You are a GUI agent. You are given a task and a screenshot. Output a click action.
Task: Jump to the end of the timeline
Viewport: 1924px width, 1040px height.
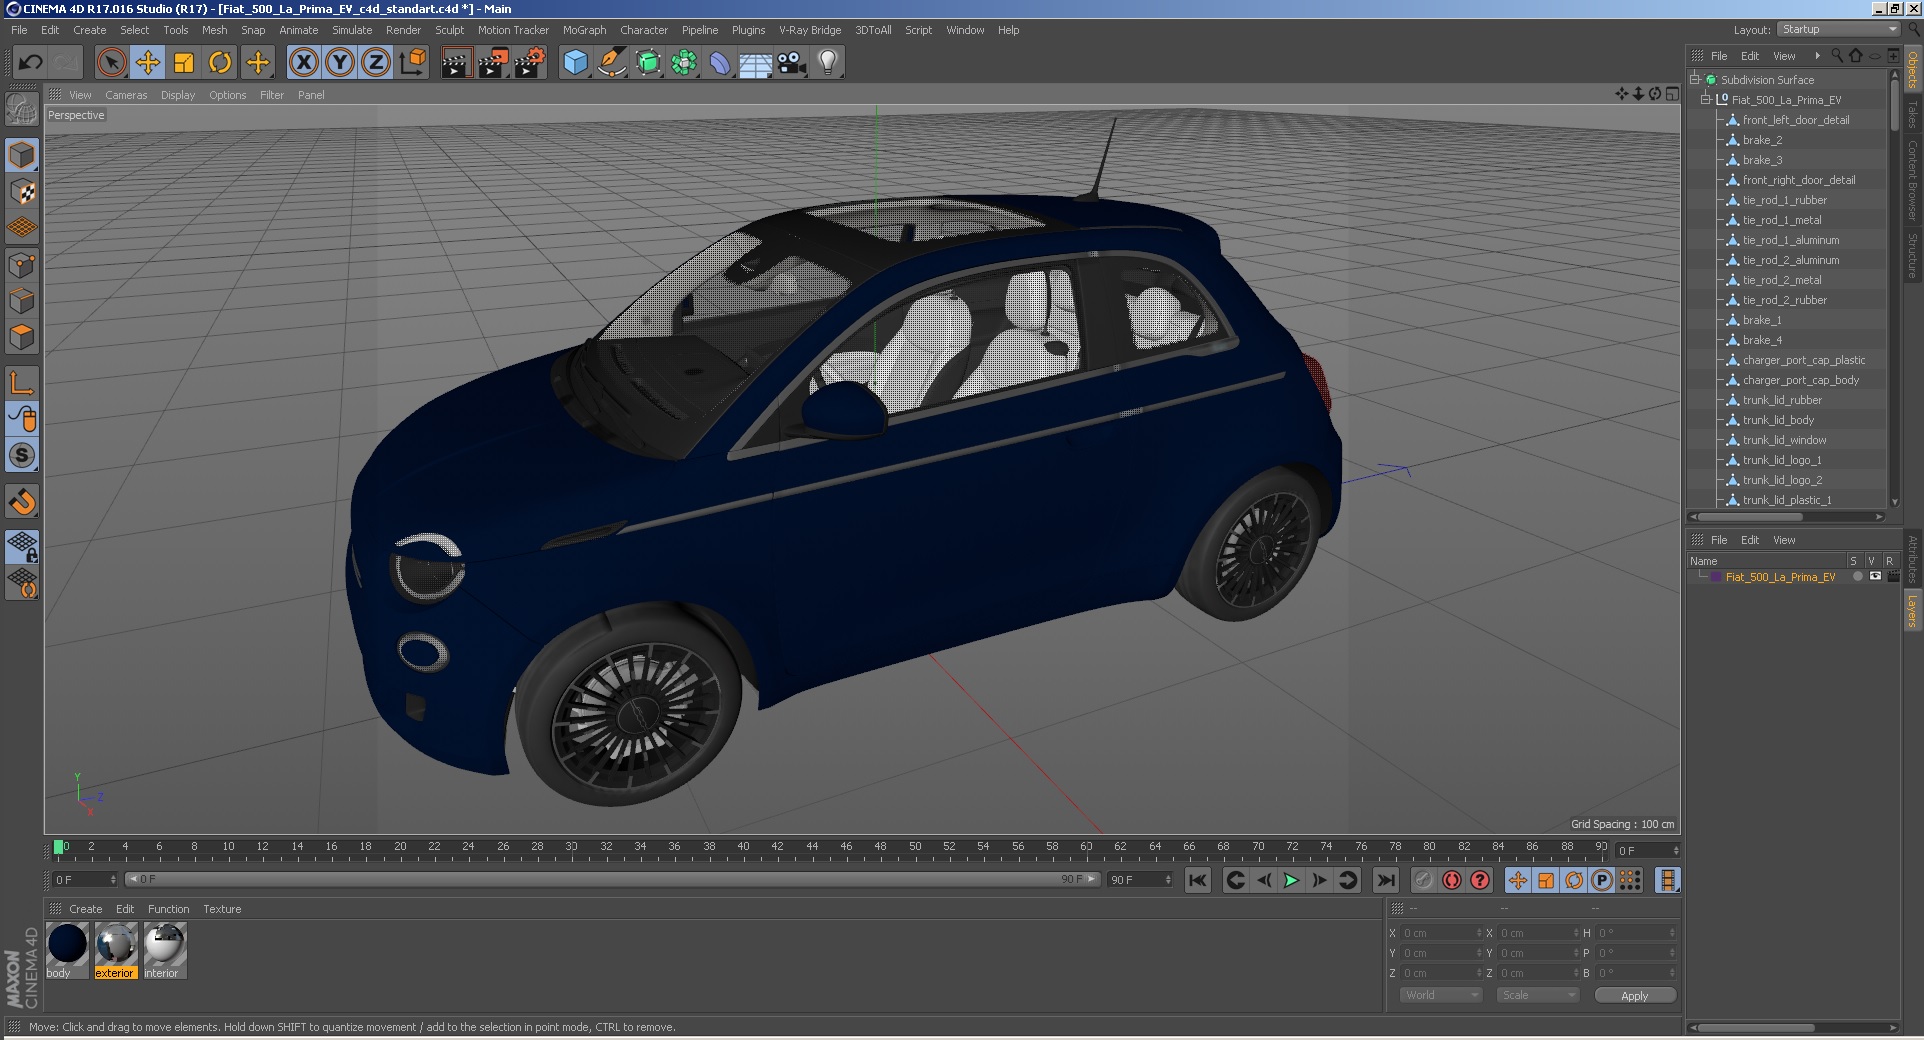[1385, 880]
